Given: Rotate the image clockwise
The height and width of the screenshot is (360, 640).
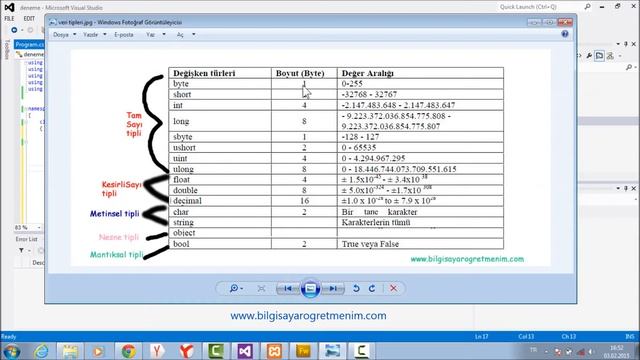Looking at the screenshot, I should 372,289.
